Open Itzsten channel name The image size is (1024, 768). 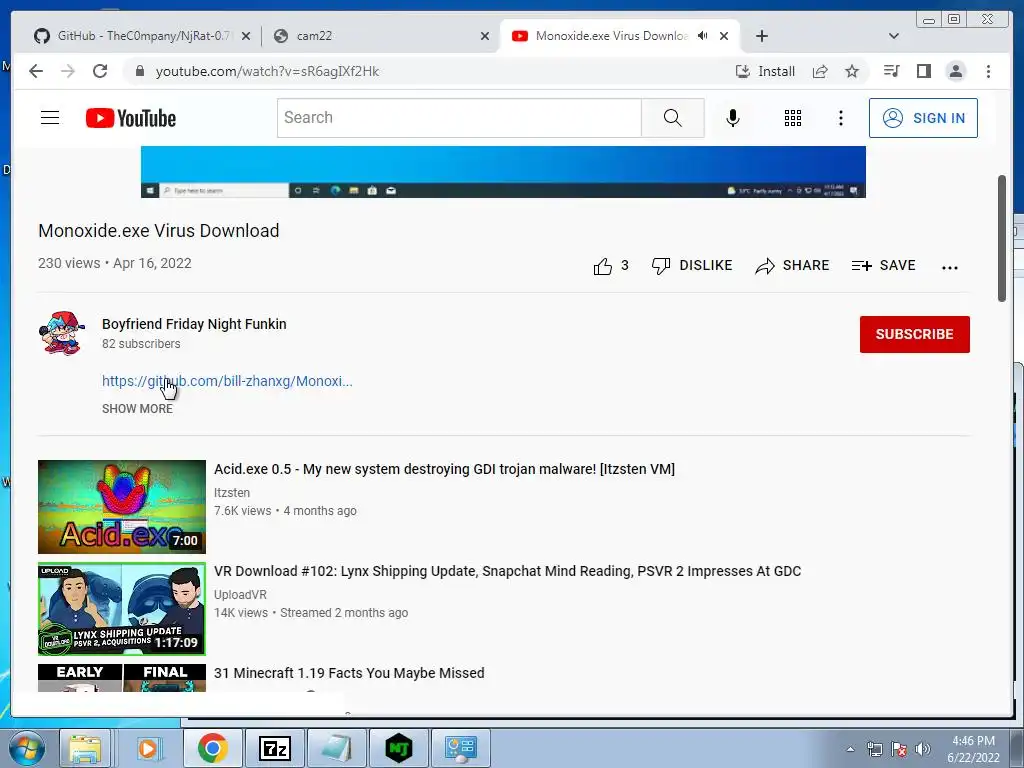[232, 492]
